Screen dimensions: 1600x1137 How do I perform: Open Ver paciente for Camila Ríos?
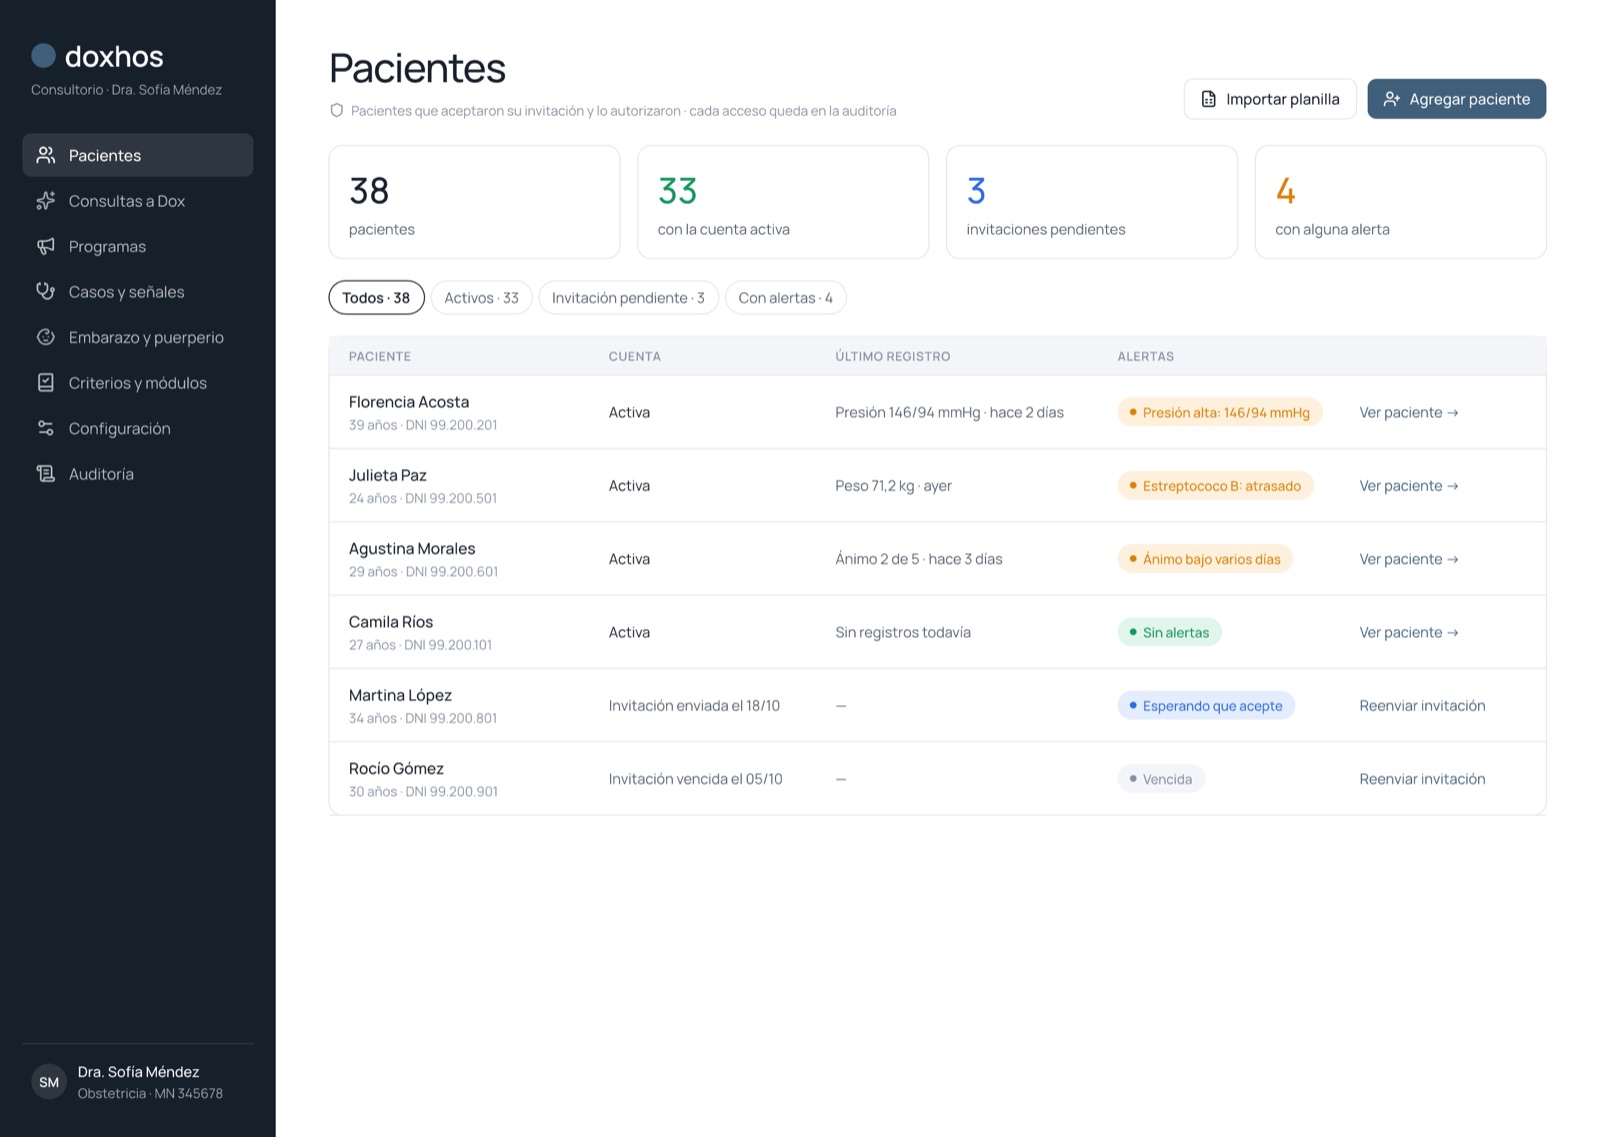point(1409,632)
